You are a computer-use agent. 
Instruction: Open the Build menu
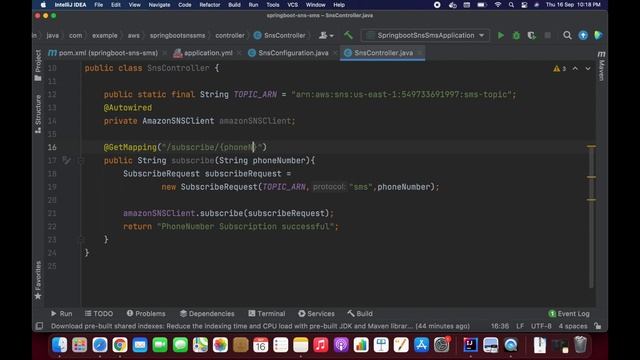[x=234, y=5]
